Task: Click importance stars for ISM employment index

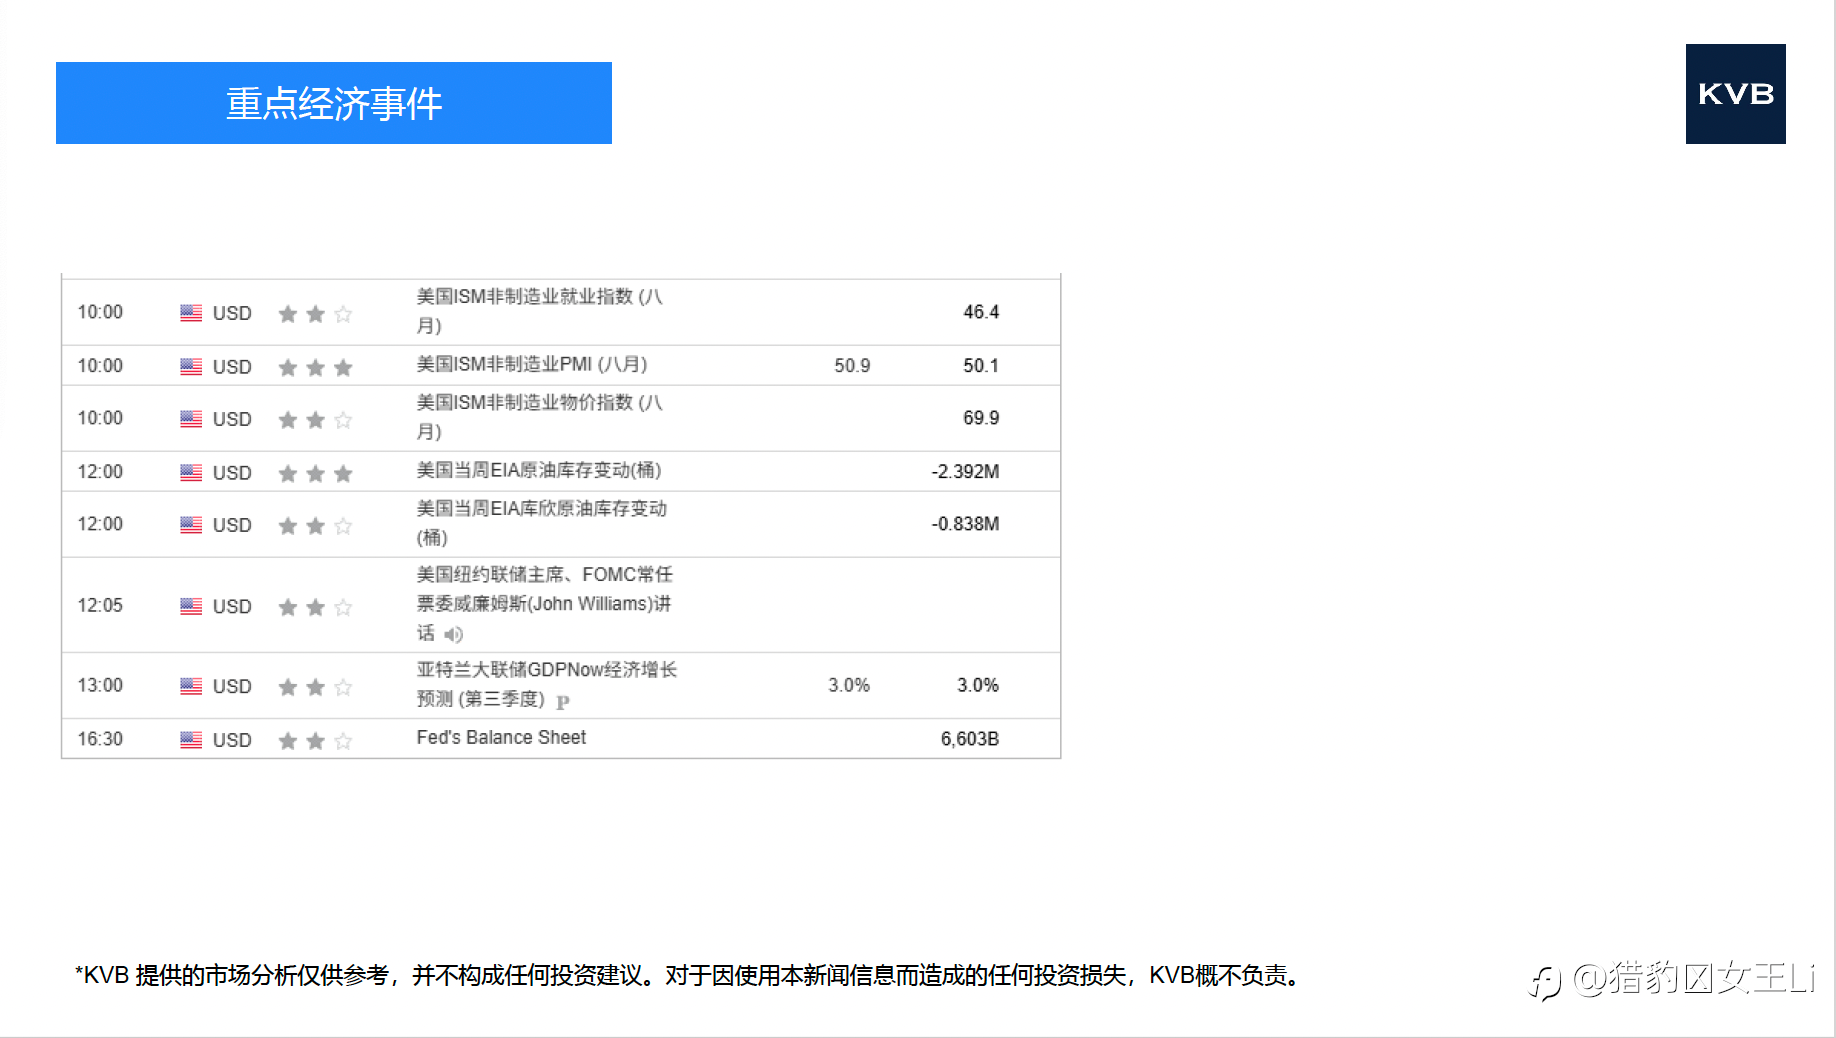Action: tap(315, 314)
